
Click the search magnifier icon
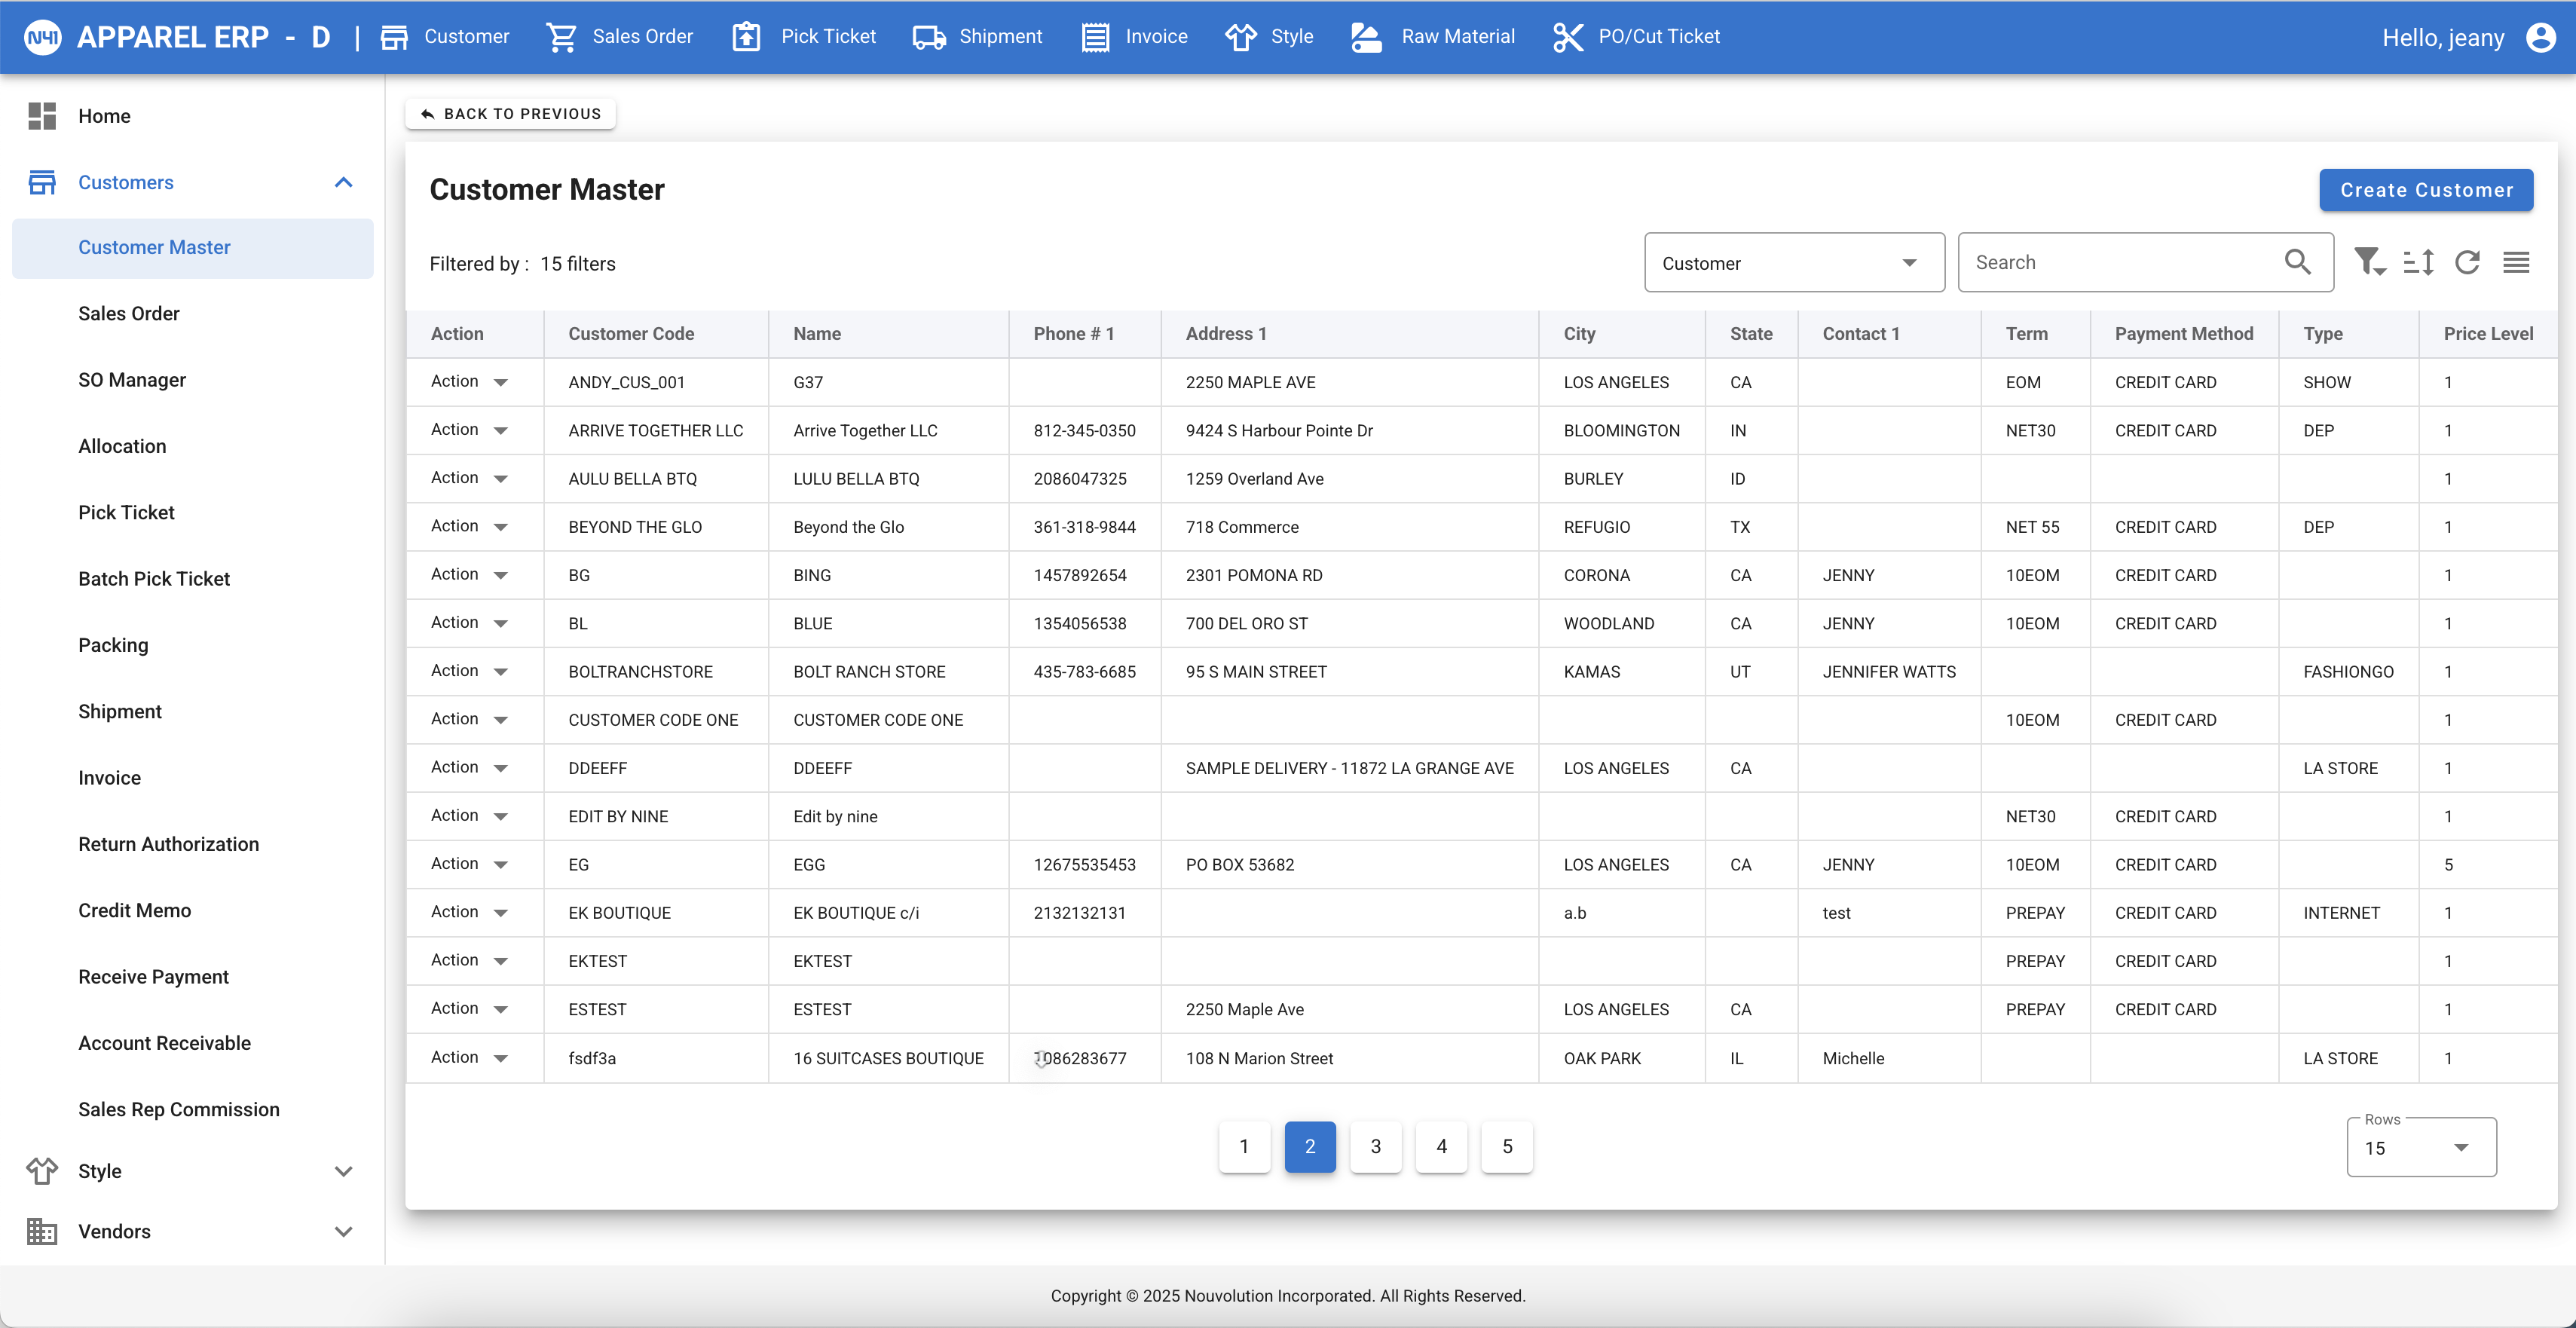point(2297,262)
